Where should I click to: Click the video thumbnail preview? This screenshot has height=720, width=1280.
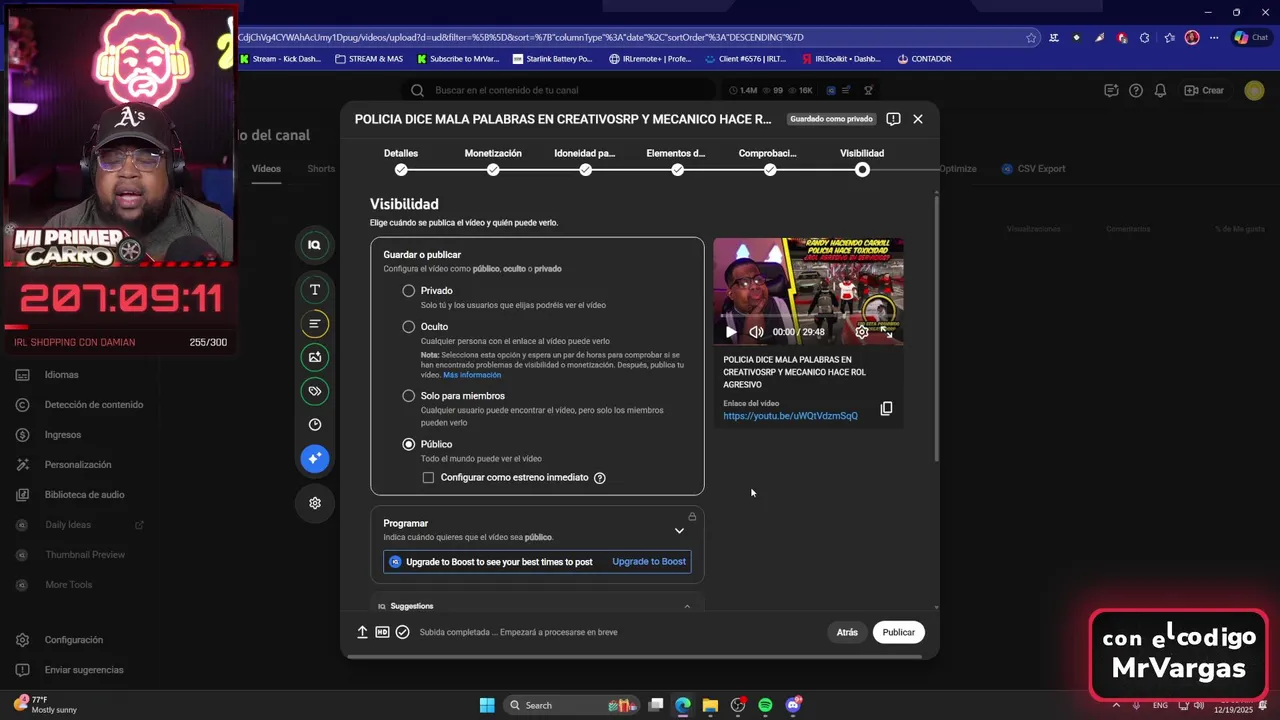[x=808, y=291]
